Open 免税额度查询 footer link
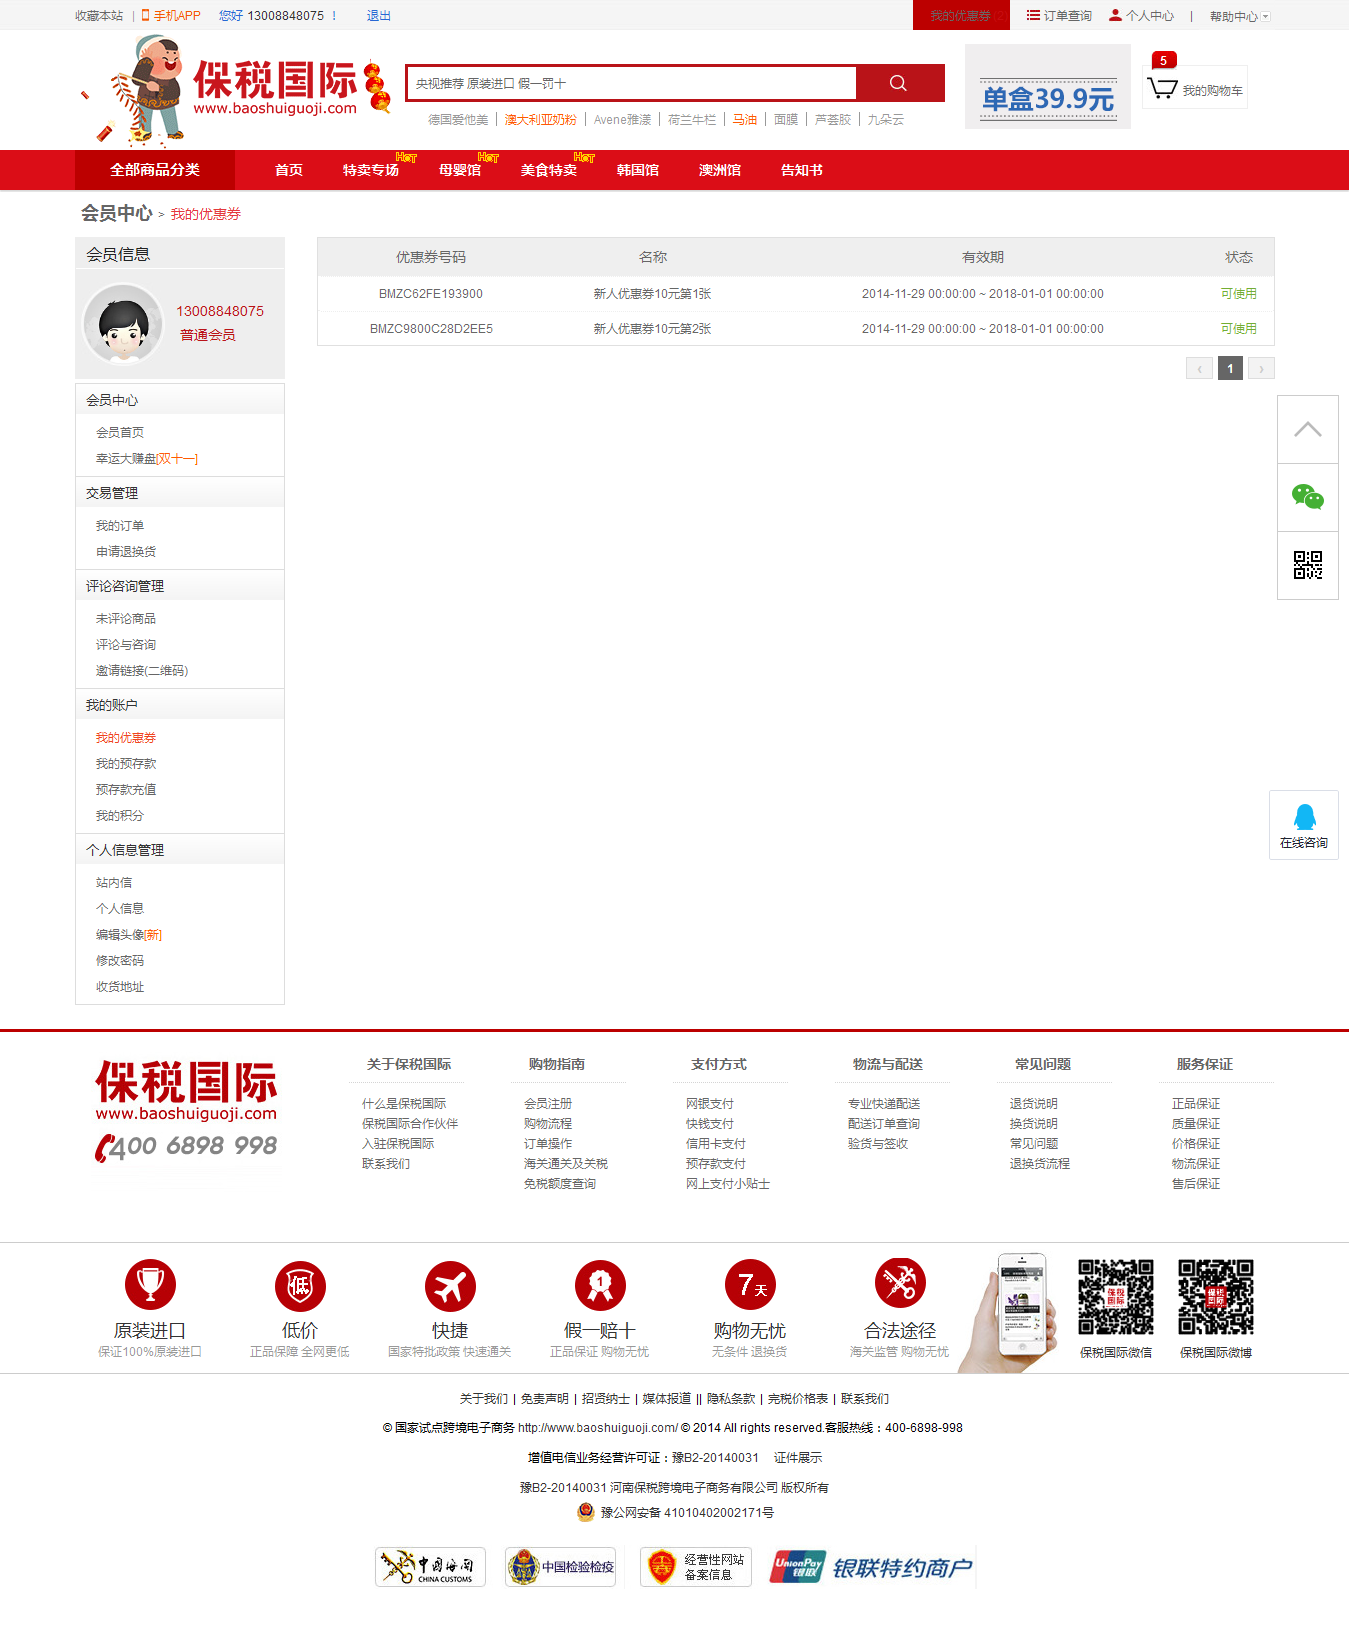Screen dimensions: 1349x1649 pyautogui.click(x=560, y=1183)
